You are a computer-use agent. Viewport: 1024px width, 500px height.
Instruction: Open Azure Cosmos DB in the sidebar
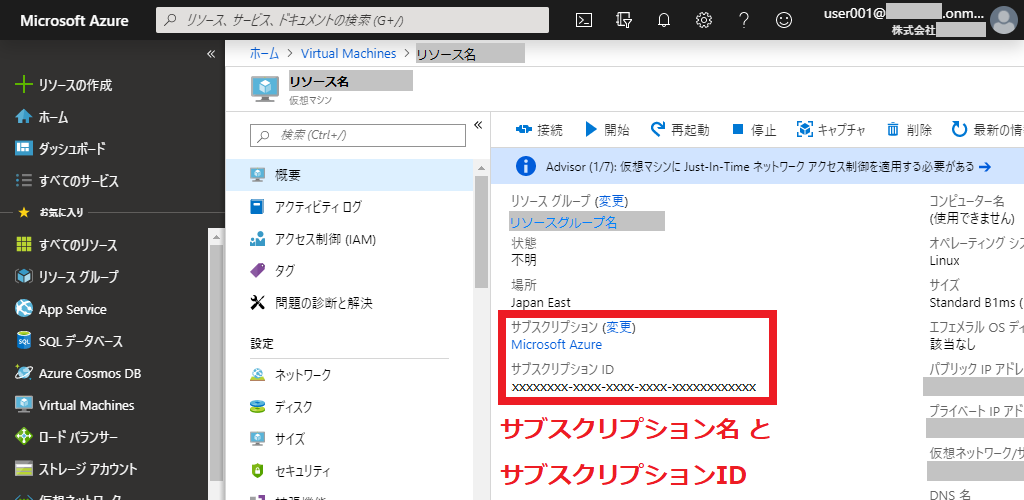click(78, 373)
